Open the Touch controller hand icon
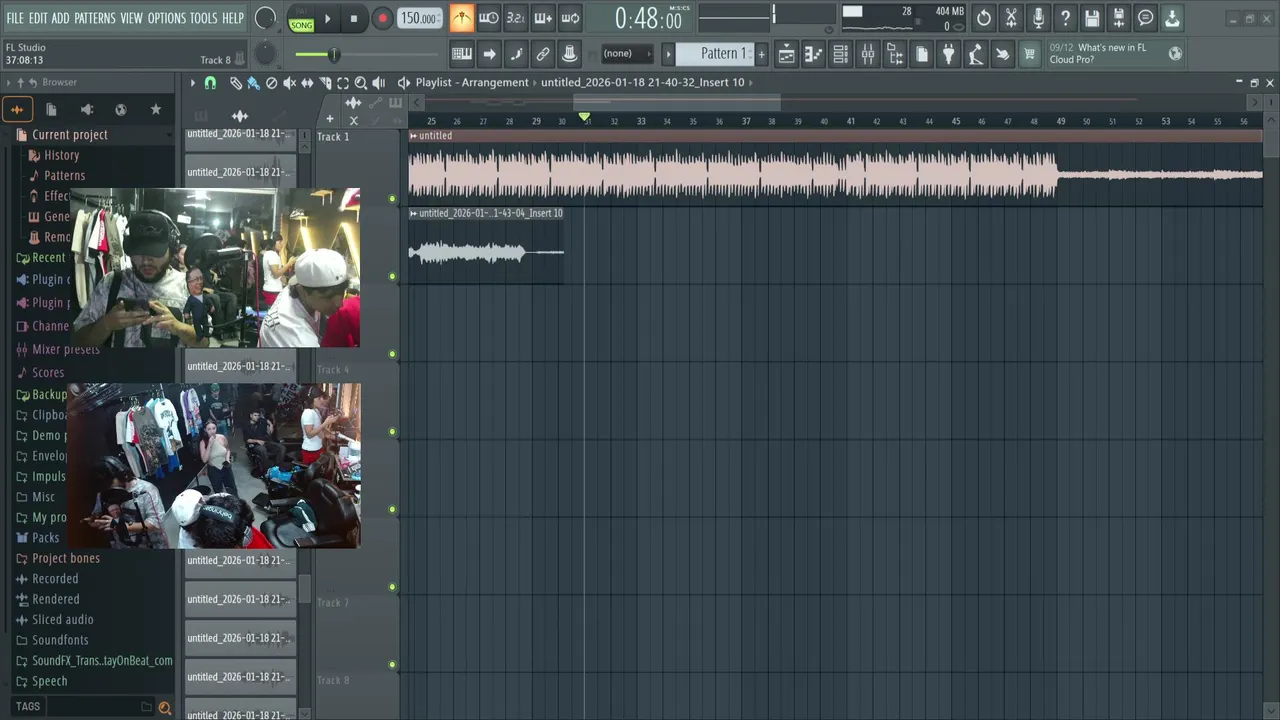This screenshot has width=1280, height=720. click(x=1002, y=54)
